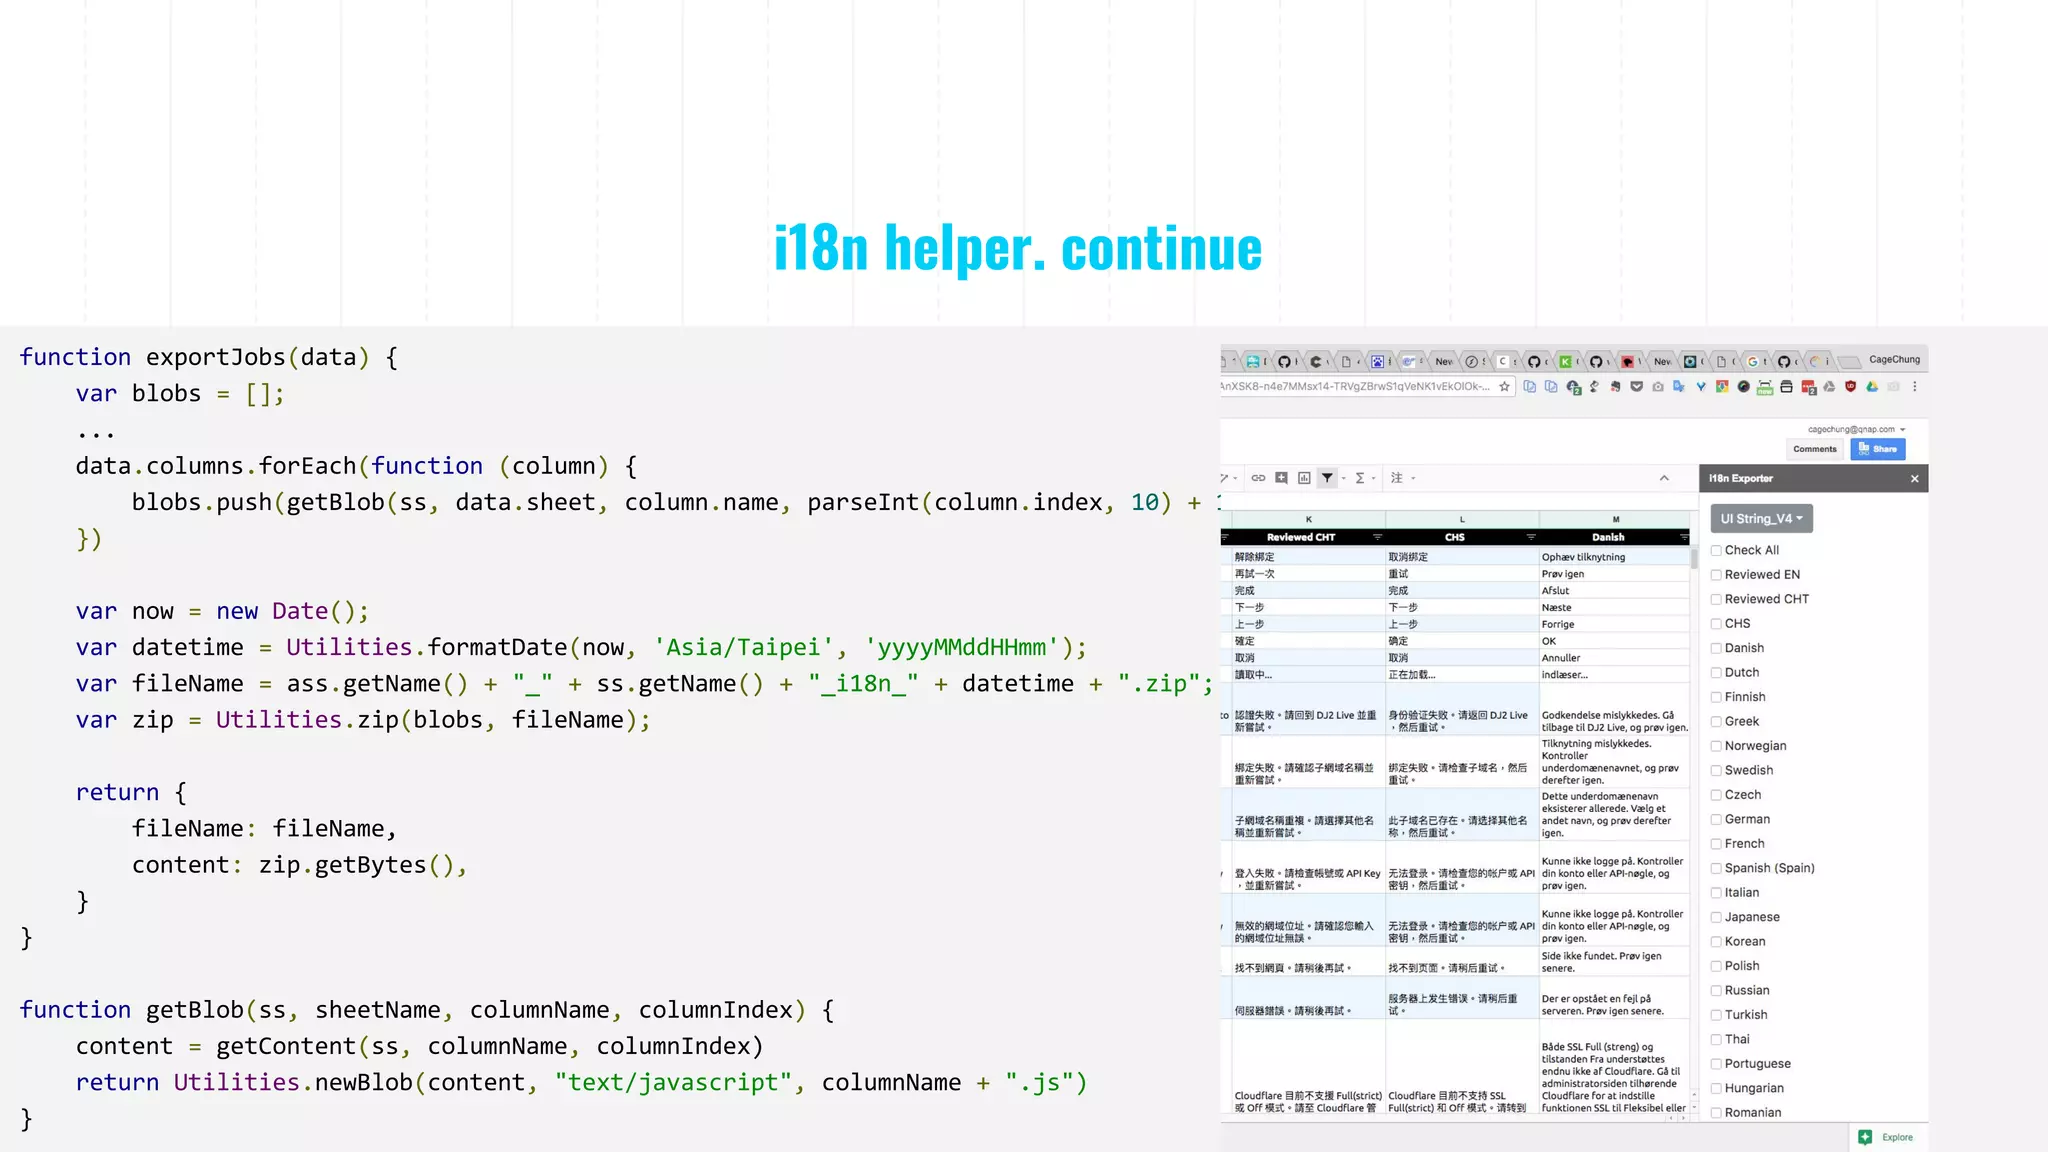Click the Evernote elephant extension icon

pos(1615,387)
